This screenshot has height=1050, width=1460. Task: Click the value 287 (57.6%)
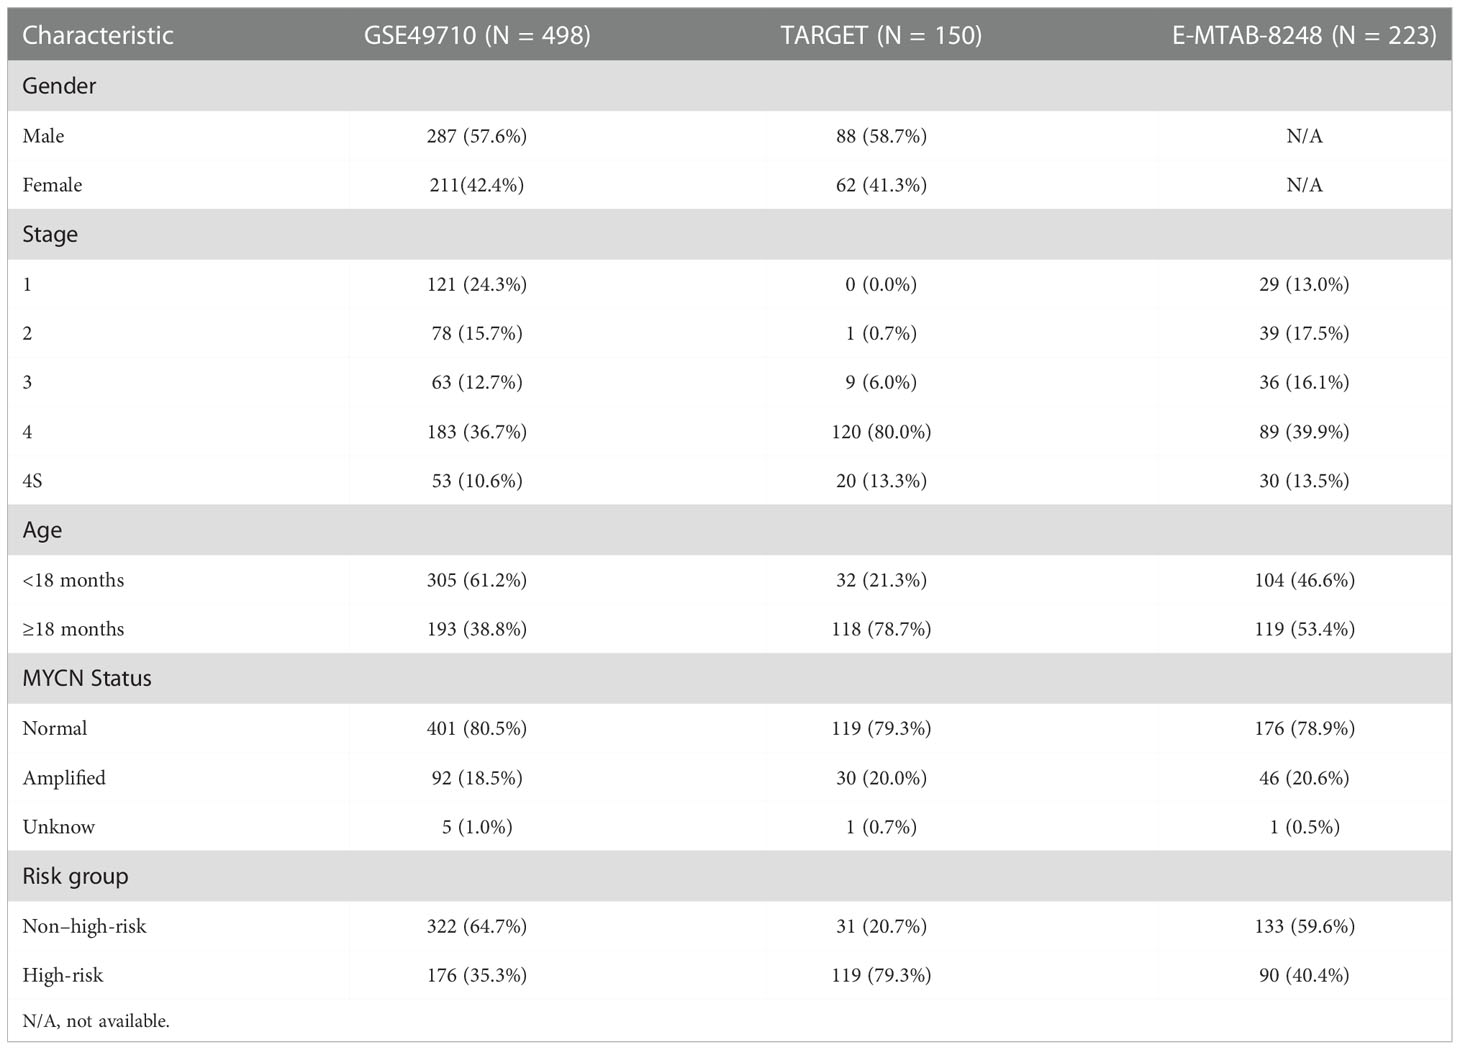[x=477, y=136]
